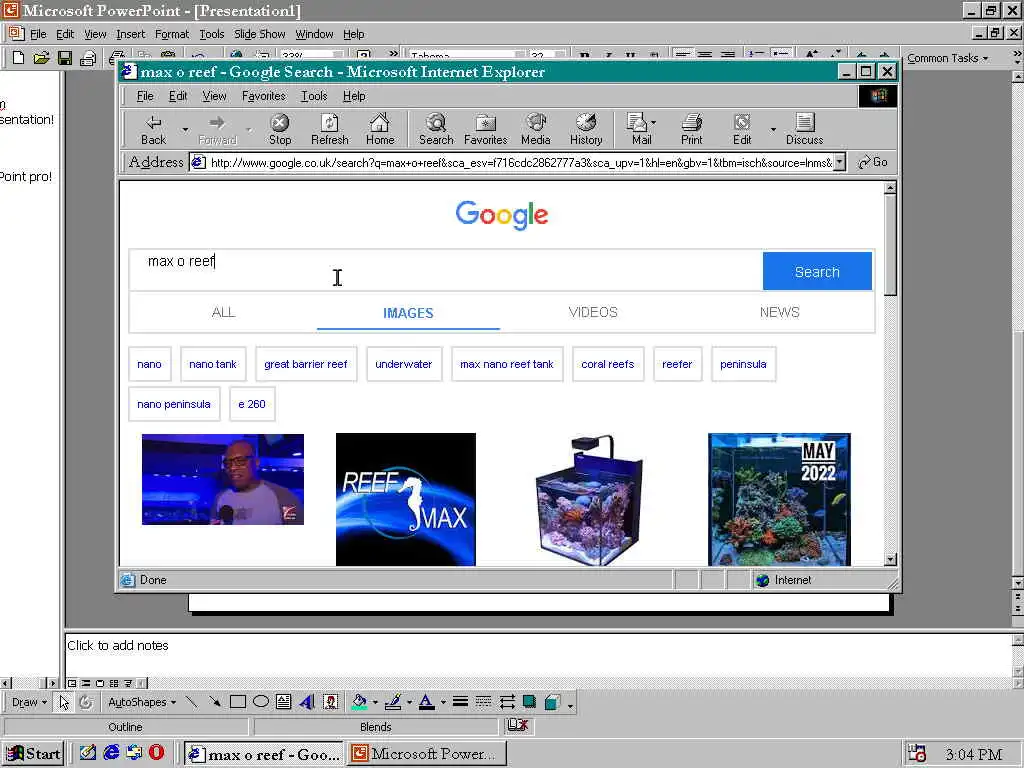
Task: Apply the Font Color A swatch
Action: pos(426,702)
